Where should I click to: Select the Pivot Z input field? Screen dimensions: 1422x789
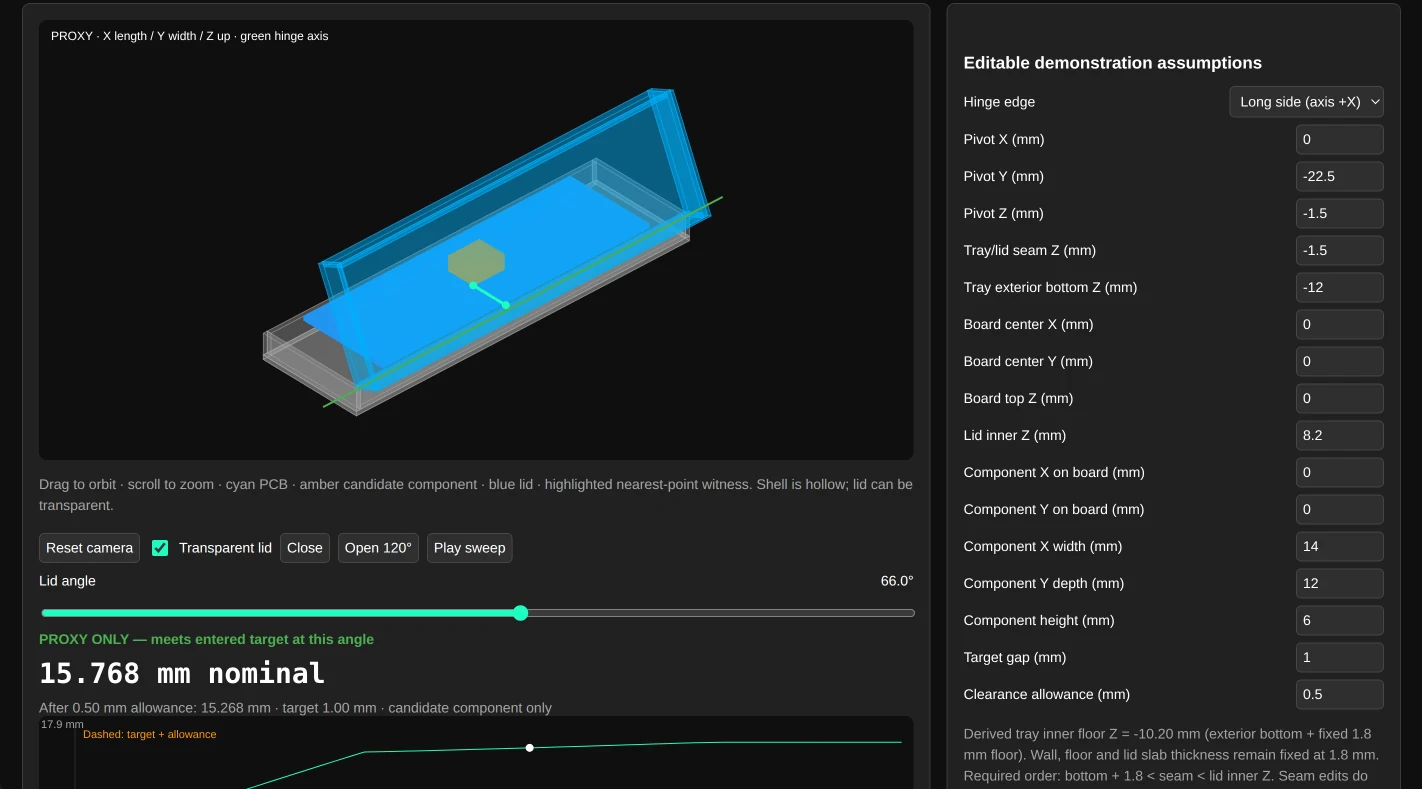(1339, 213)
